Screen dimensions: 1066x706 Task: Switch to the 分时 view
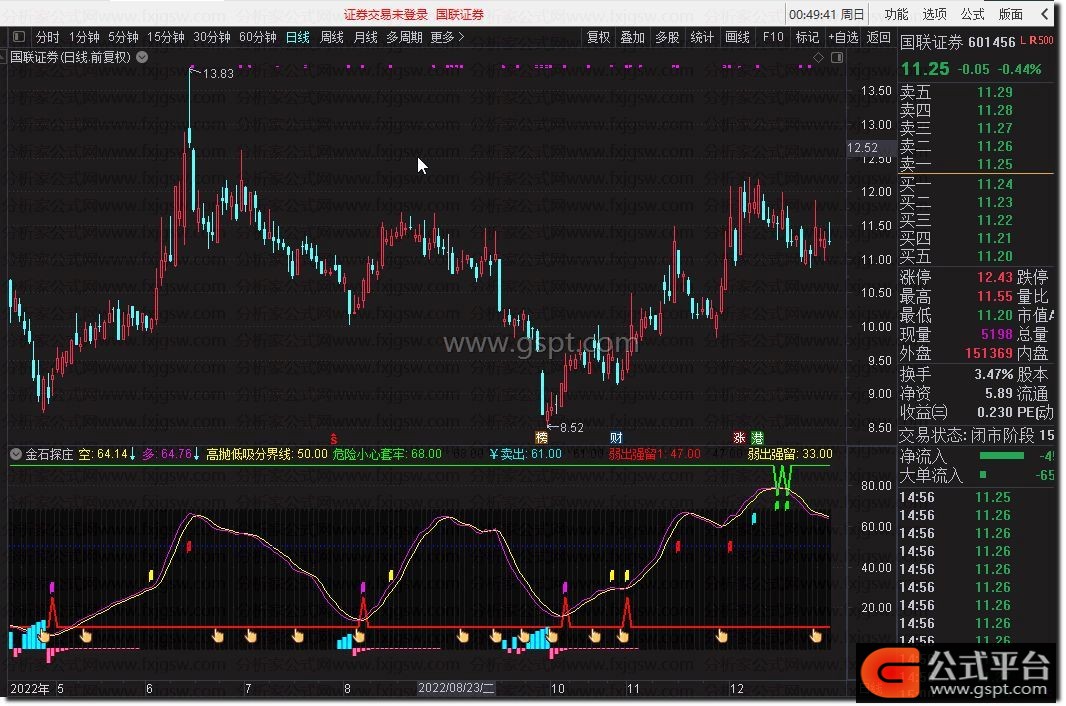point(48,37)
